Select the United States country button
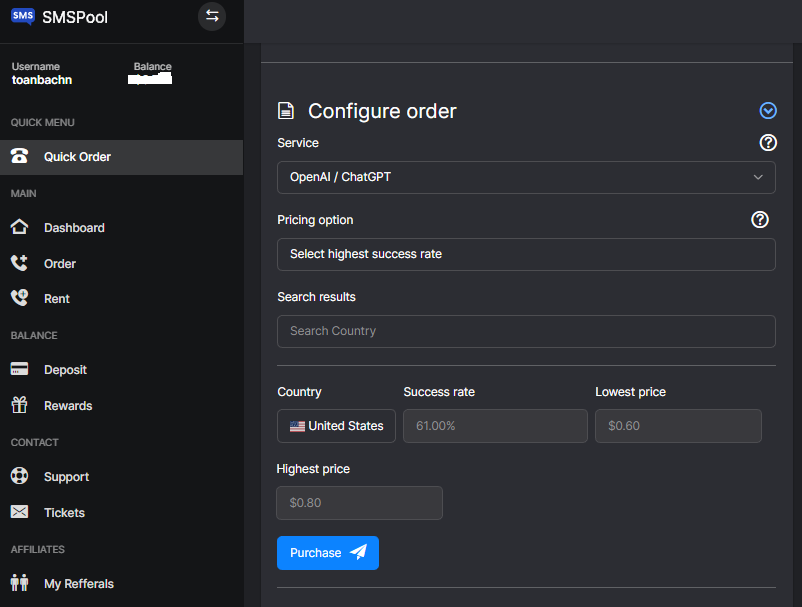 pos(336,426)
